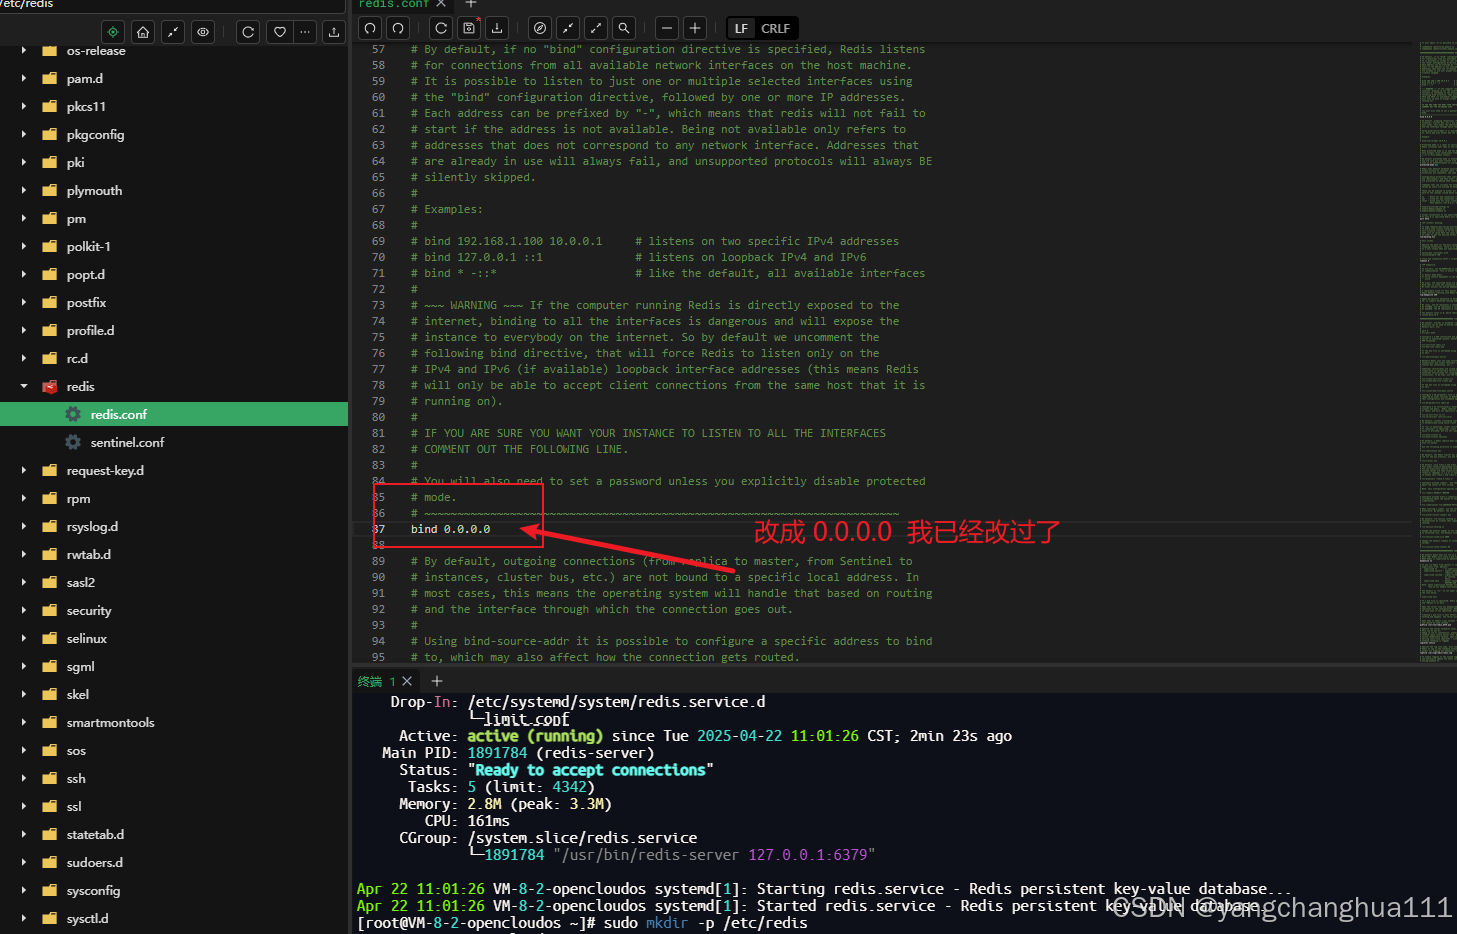Mark path as favorite with heart icon
This screenshot has height=934, width=1457.
point(279,32)
